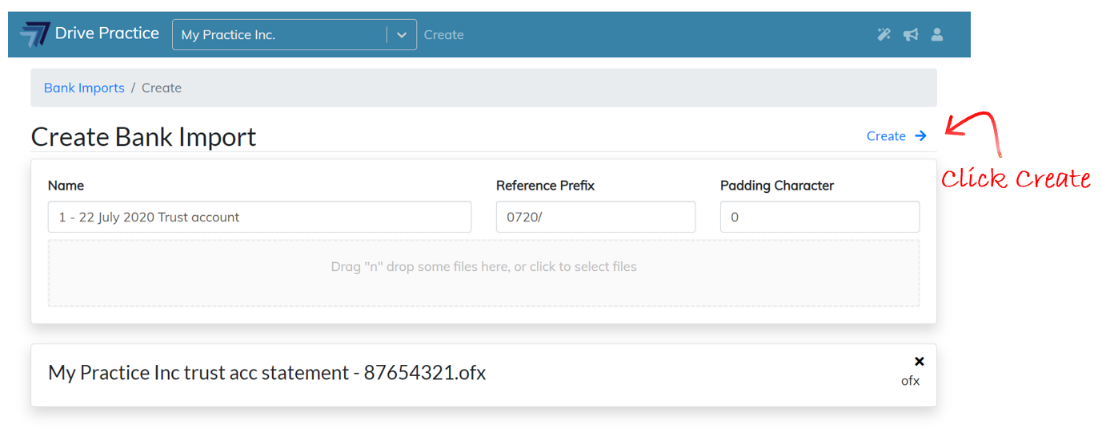
Task: Focus the Name input field
Action: [x=259, y=217]
